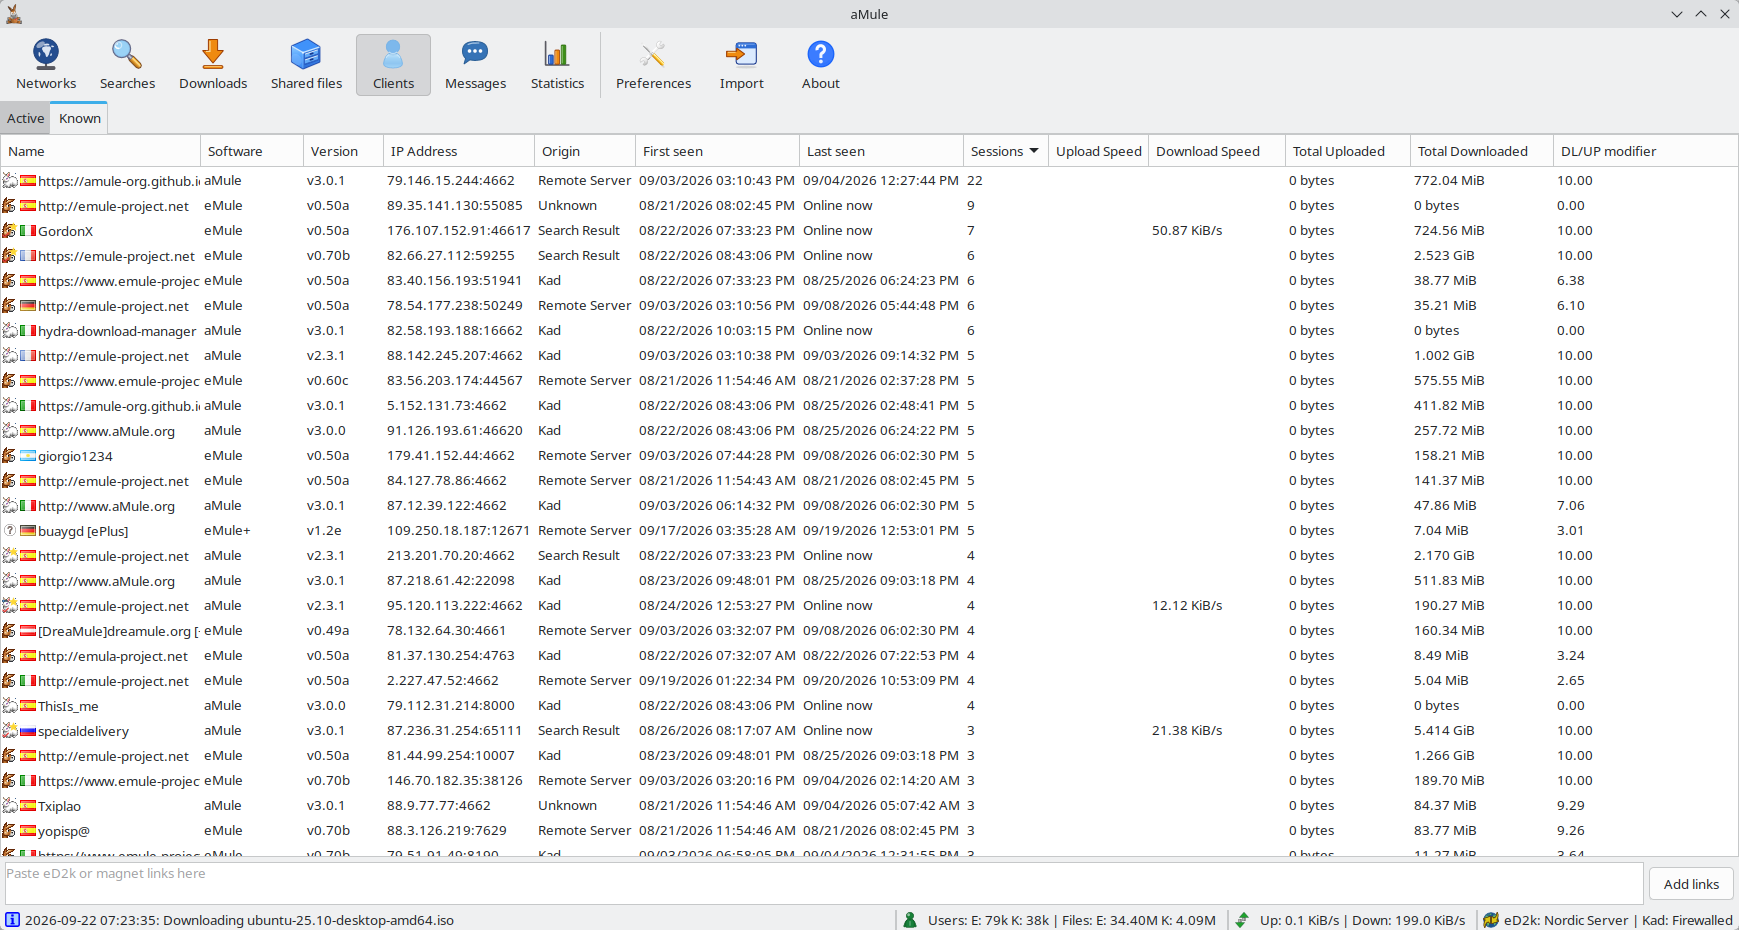
Task: Sort by the IP Address column header
Action: pyautogui.click(x=459, y=151)
